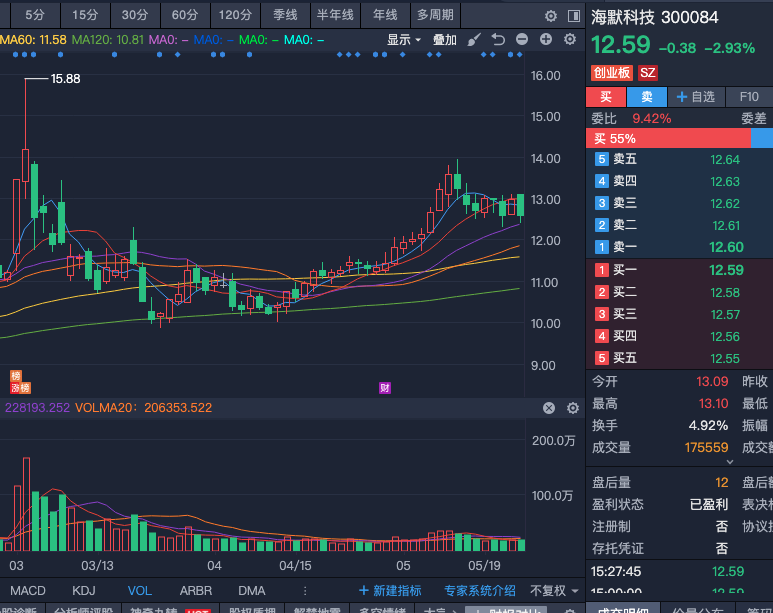Switch to 季线 quarterly chart
Viewport: 773px width, 613px height.
click(x=285, y=15)
